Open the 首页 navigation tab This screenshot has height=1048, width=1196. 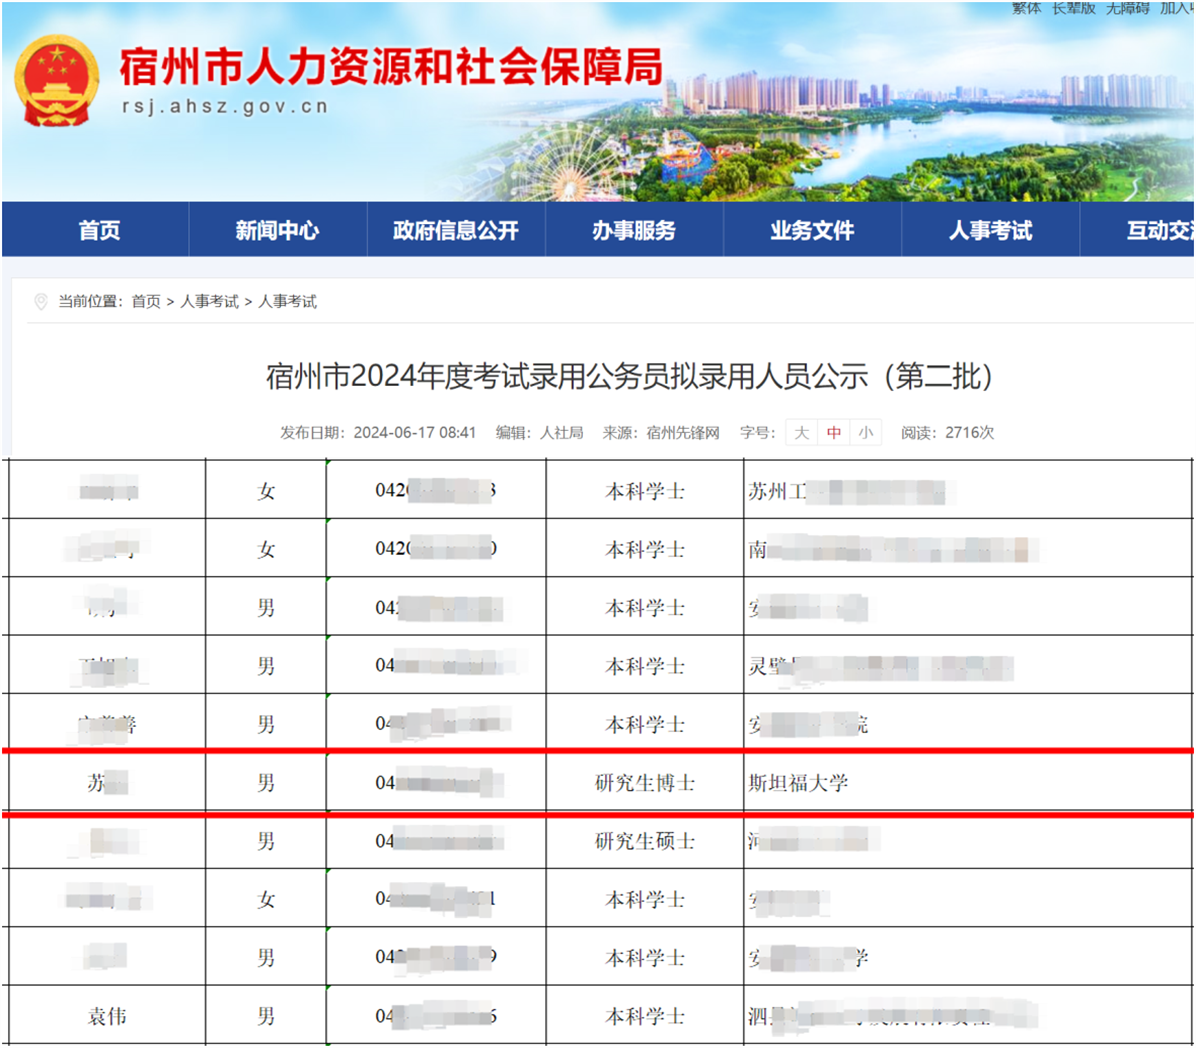pyautogui.click(x=99, y=230)
